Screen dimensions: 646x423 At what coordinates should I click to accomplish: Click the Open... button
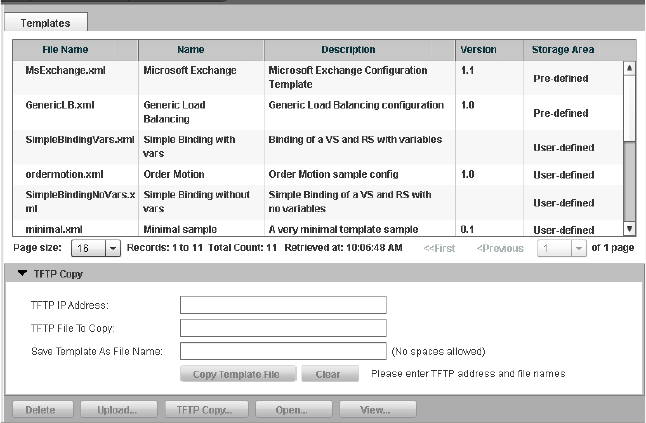[x=293, y=409]
